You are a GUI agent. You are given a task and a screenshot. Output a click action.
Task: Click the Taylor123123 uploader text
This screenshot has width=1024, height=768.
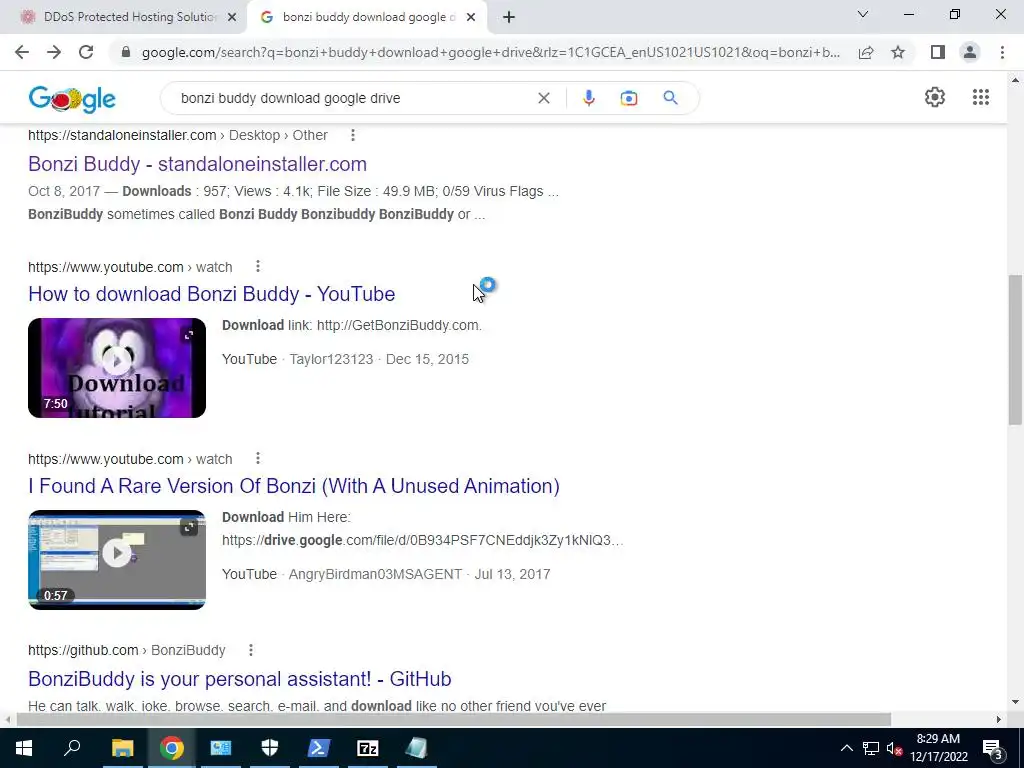[x=331, y=359]
